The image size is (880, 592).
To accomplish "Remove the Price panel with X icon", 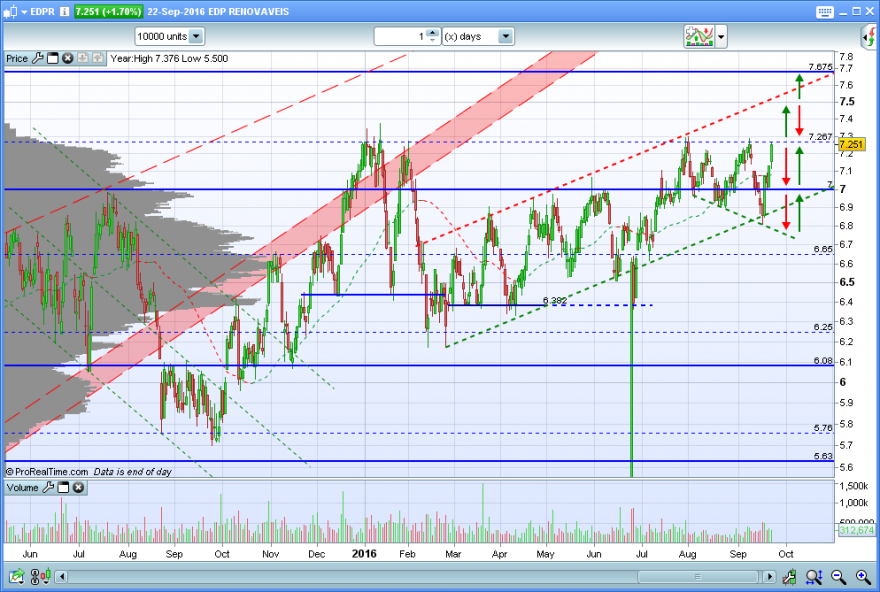I will click(68, 58).
